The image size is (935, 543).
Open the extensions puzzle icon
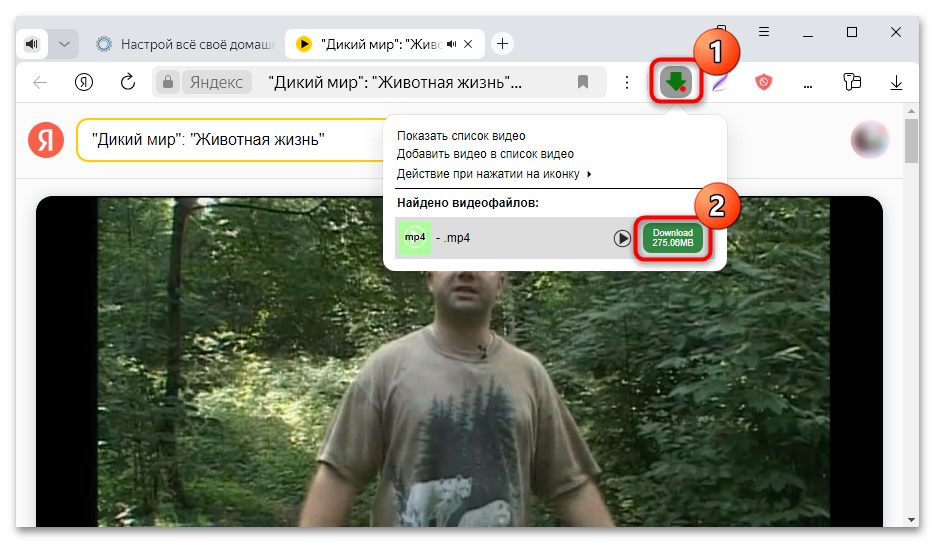pyautogui.click(x=852, y=82)
